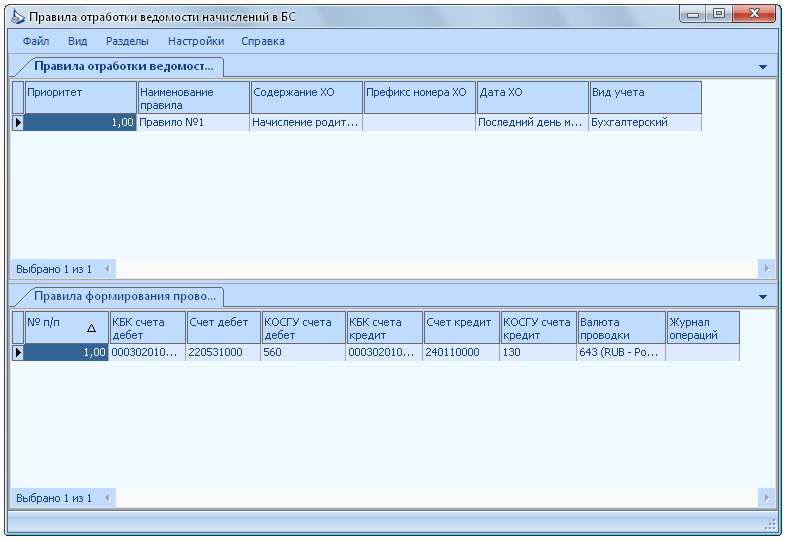Select the КБК счета дебет cell 000302010...
The height and width of the screenshot is (541, 785).
coord(148,352)
